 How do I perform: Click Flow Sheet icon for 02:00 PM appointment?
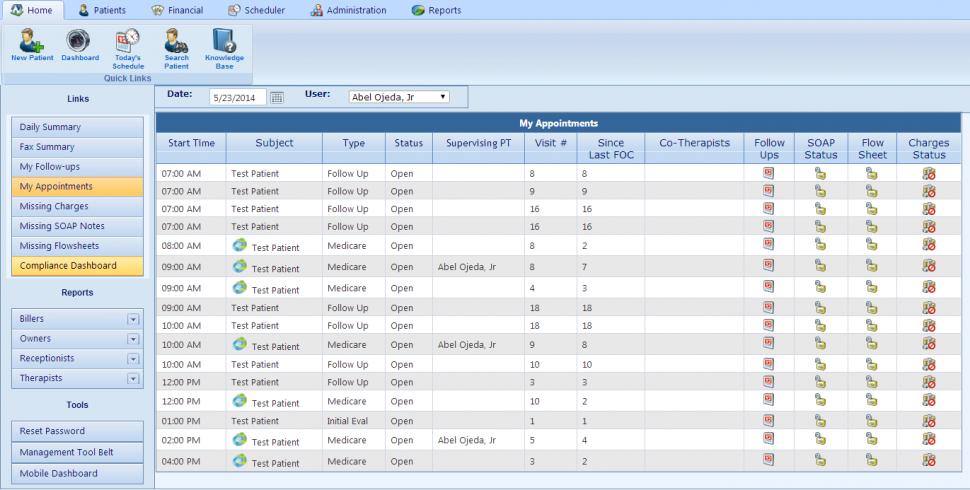pyautogui.click(x=872, y=440)
